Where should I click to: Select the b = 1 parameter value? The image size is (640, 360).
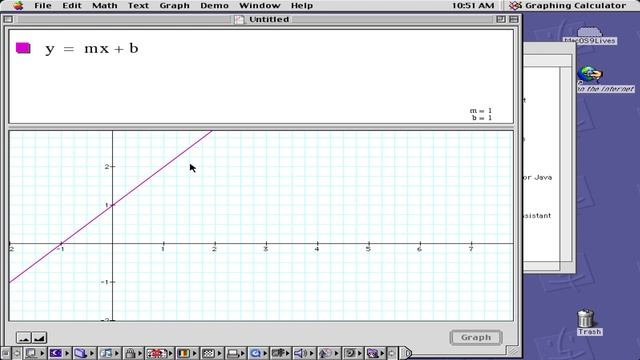coord(482,118)
